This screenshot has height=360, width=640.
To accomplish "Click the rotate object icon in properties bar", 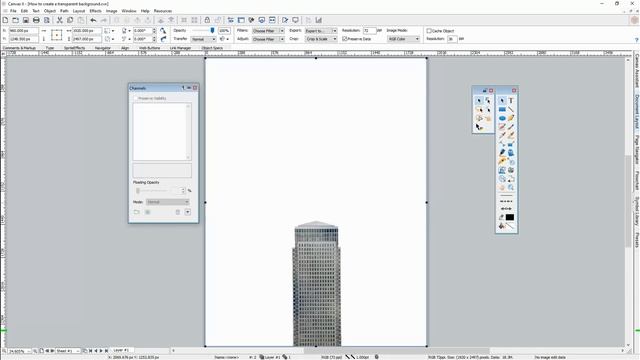I will 163,31.
